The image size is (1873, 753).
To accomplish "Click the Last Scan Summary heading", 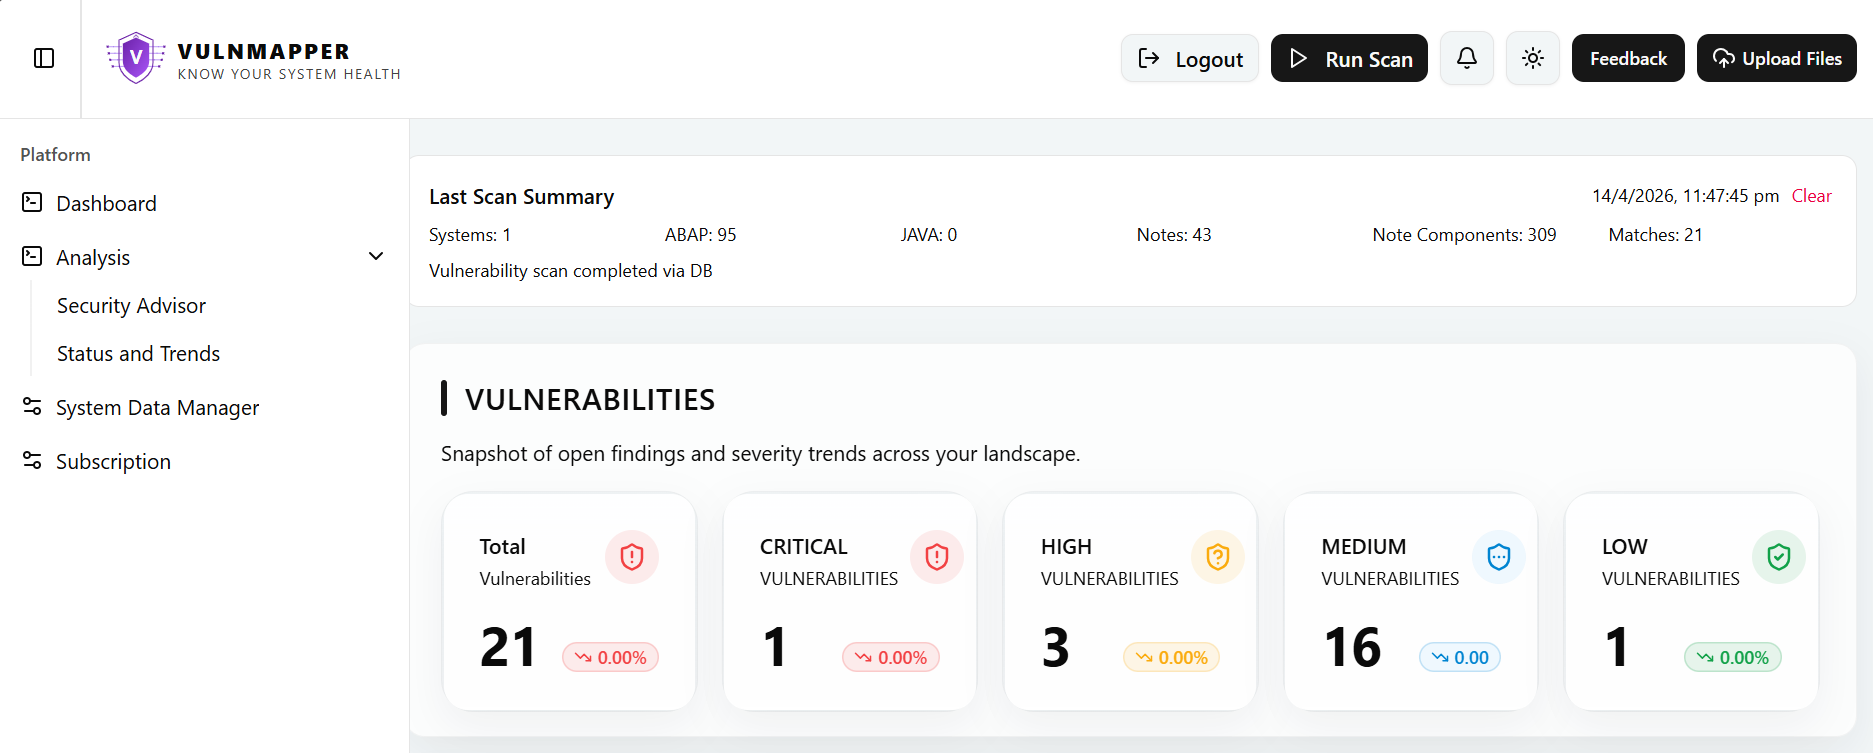I will [522, 197].
